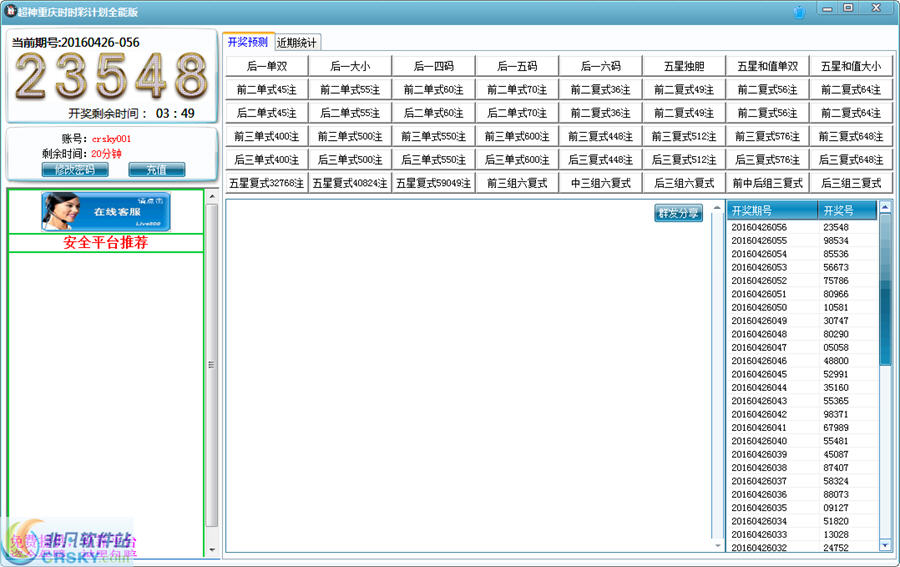The image size is (900, 567).
Task: Click the draw list scrollbar down arrow
Action: [x=885, y=545]
